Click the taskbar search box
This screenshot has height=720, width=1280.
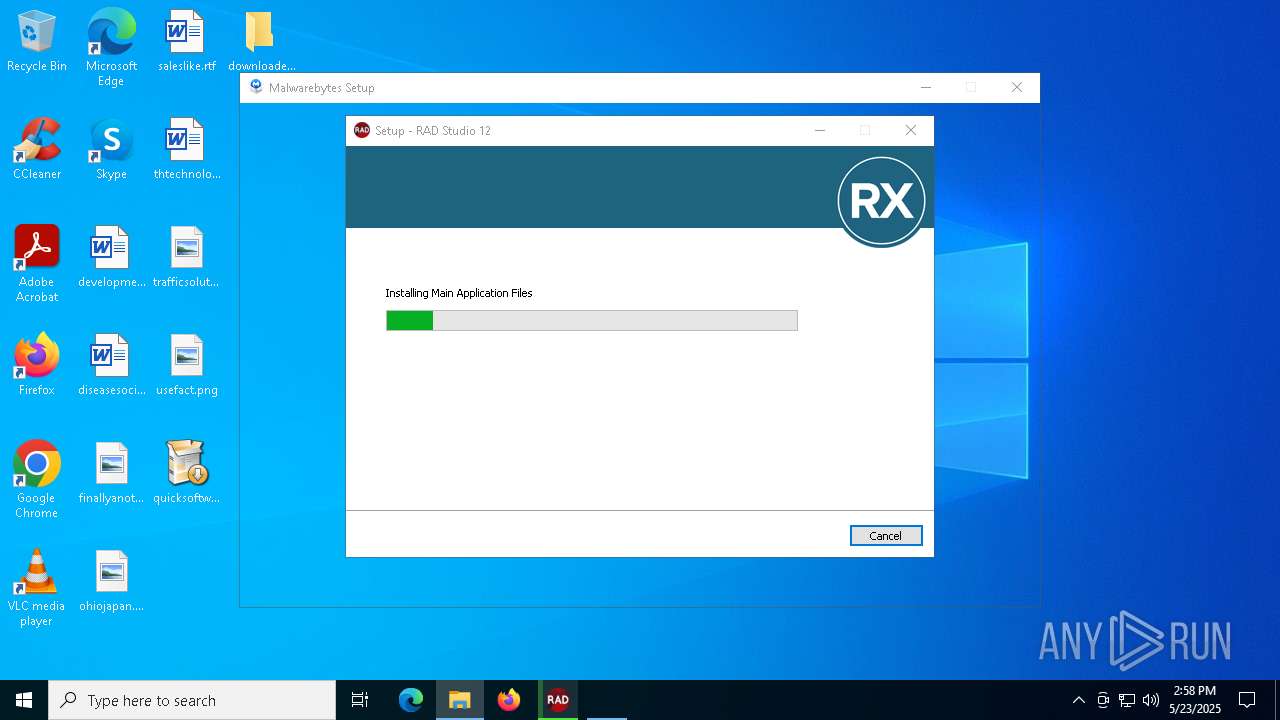(x=192, y=700)
